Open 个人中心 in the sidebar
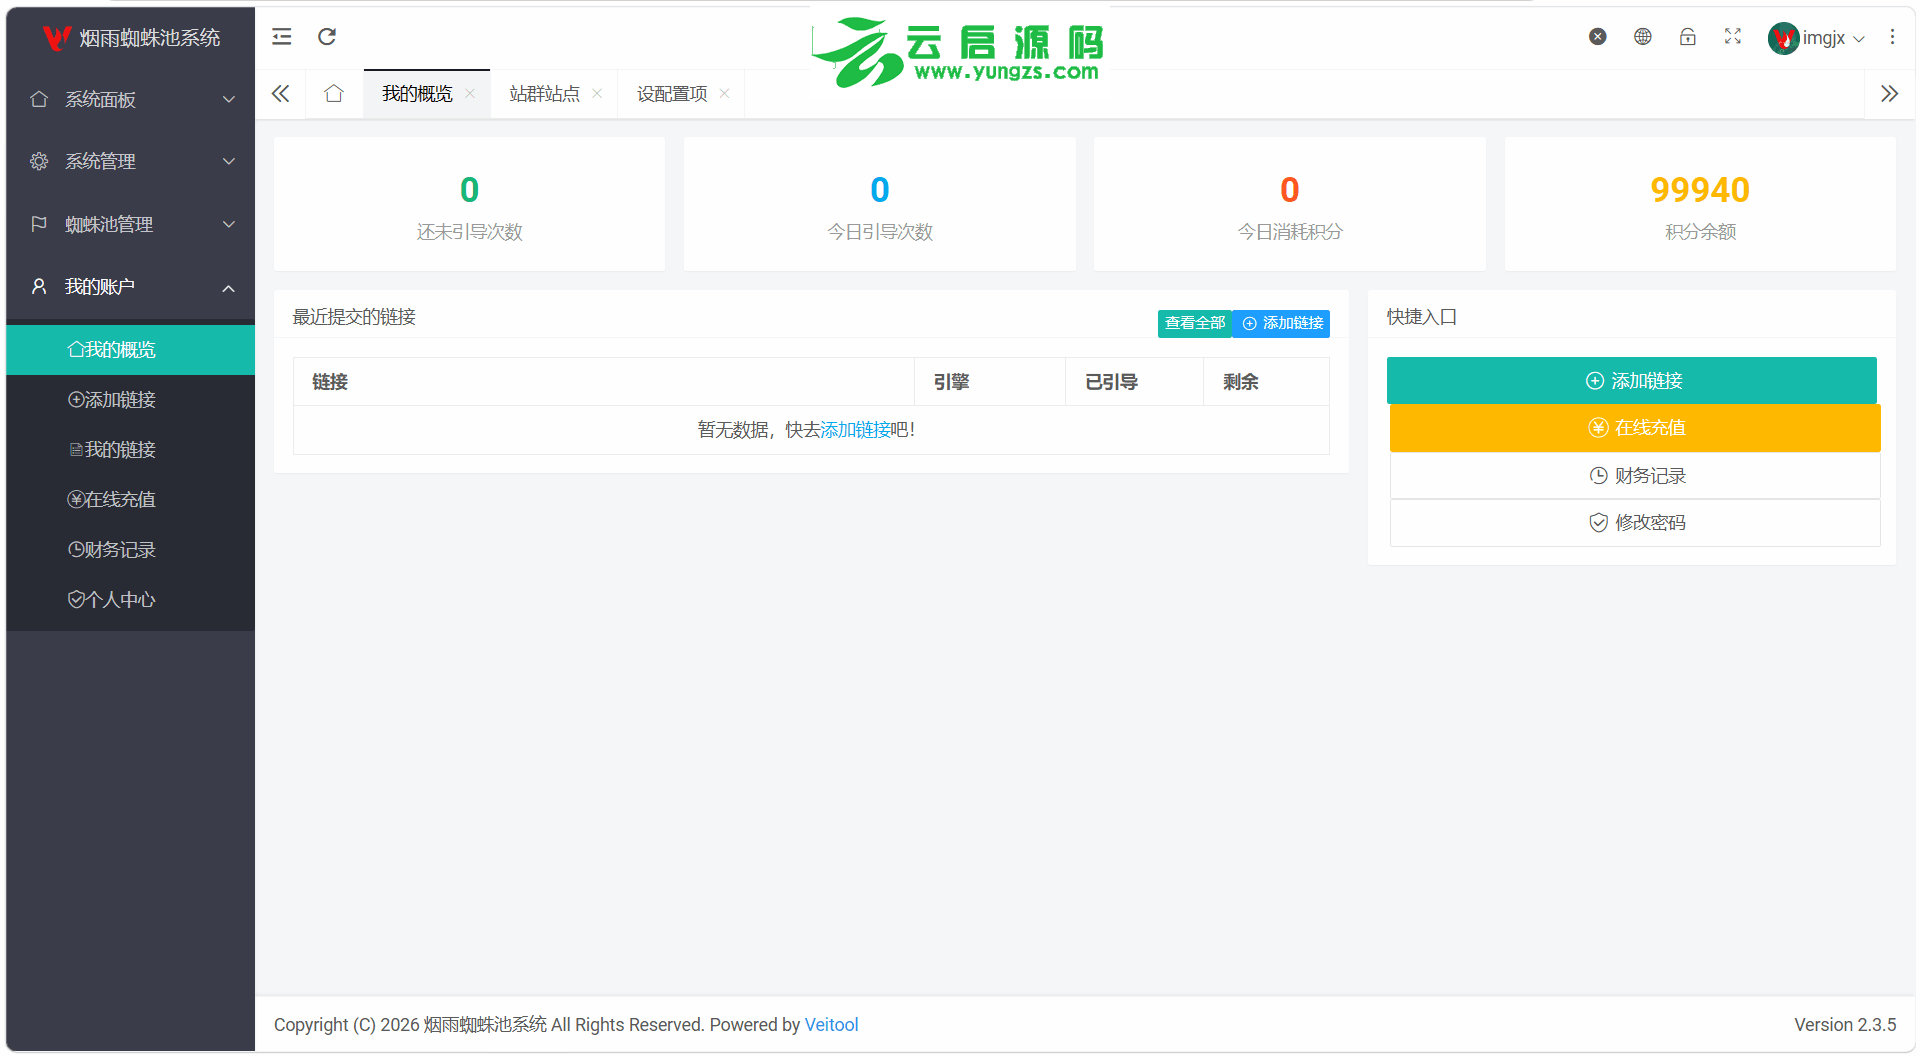1920x1056 pixels. pos(131,600)
